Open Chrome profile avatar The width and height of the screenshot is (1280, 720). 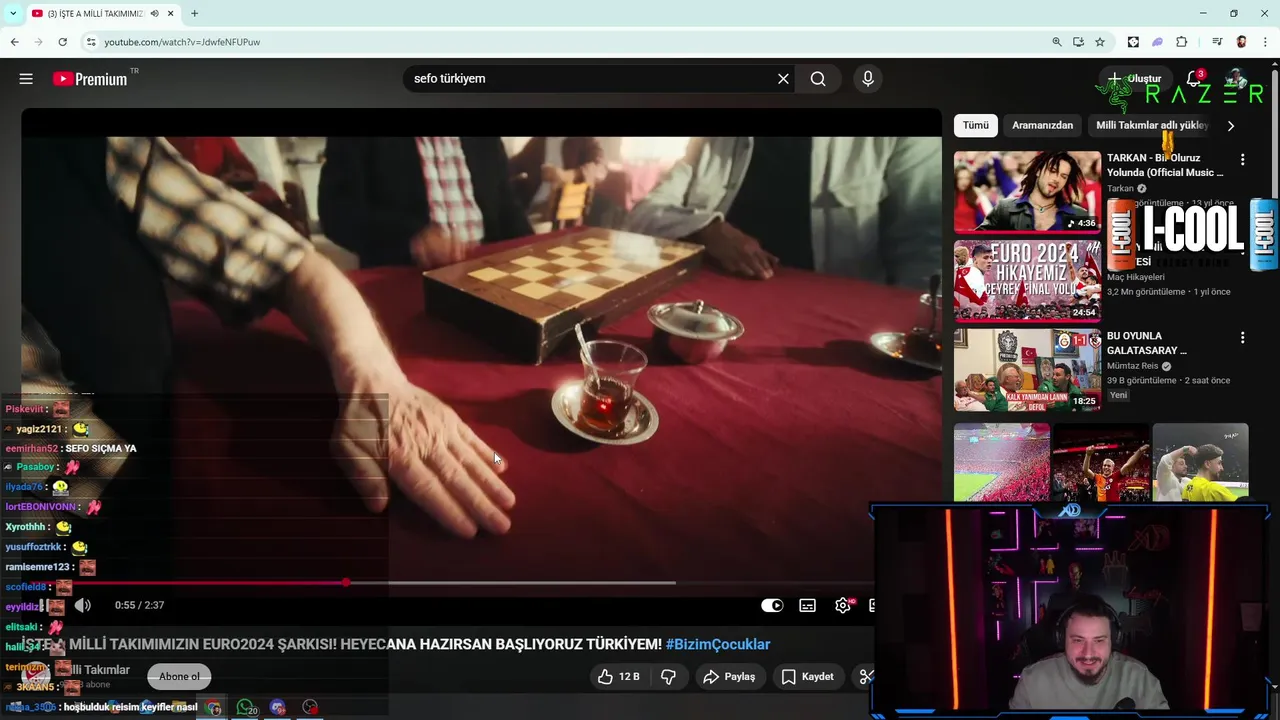click(1241, 42)
